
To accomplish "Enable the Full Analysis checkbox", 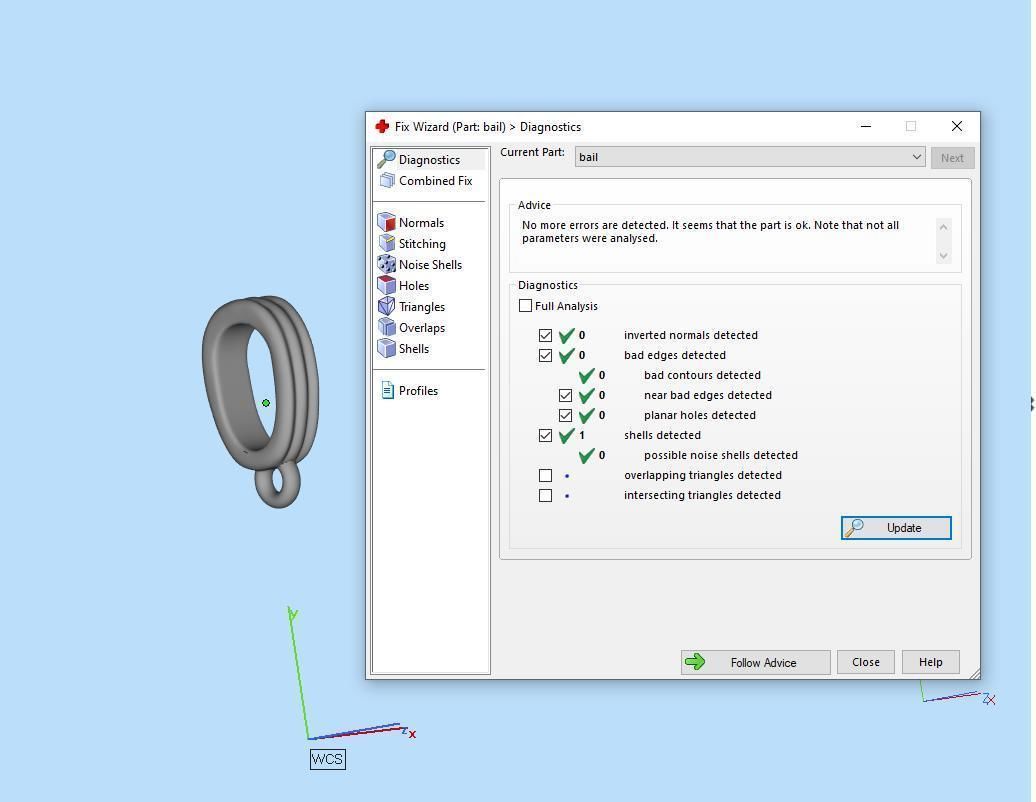I will point(525,306).
